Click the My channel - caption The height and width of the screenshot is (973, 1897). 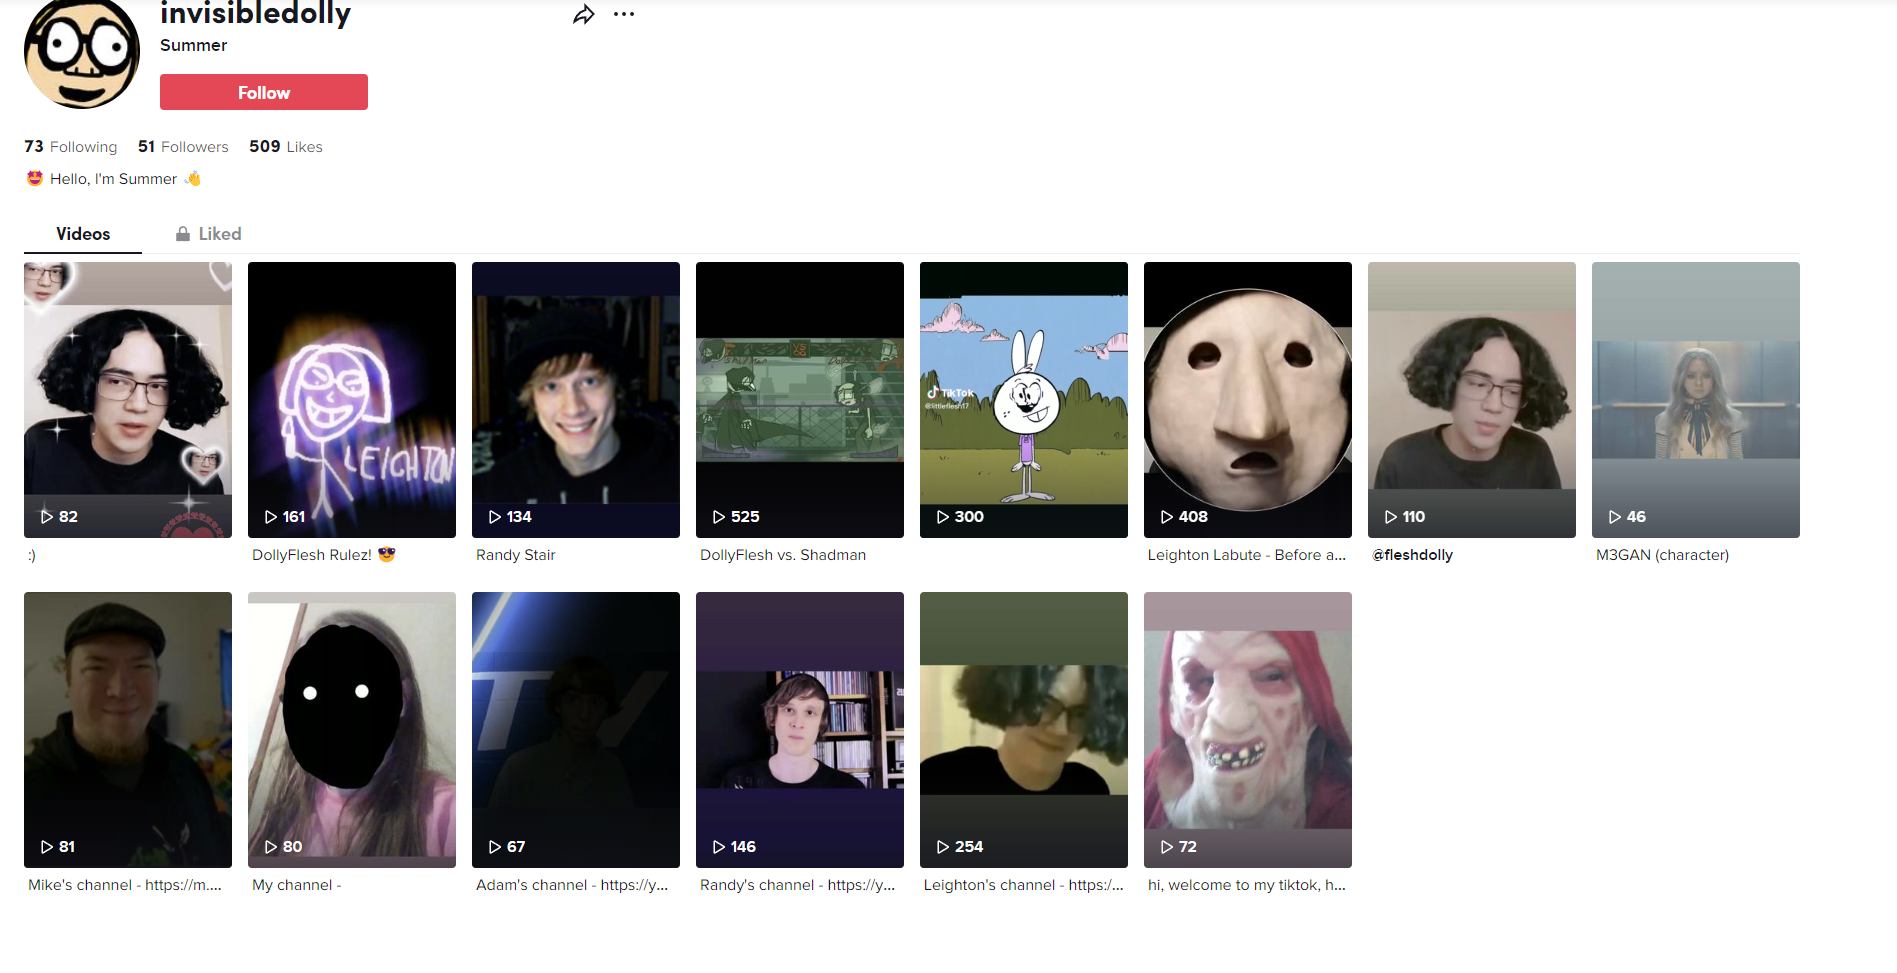(297, 885)
